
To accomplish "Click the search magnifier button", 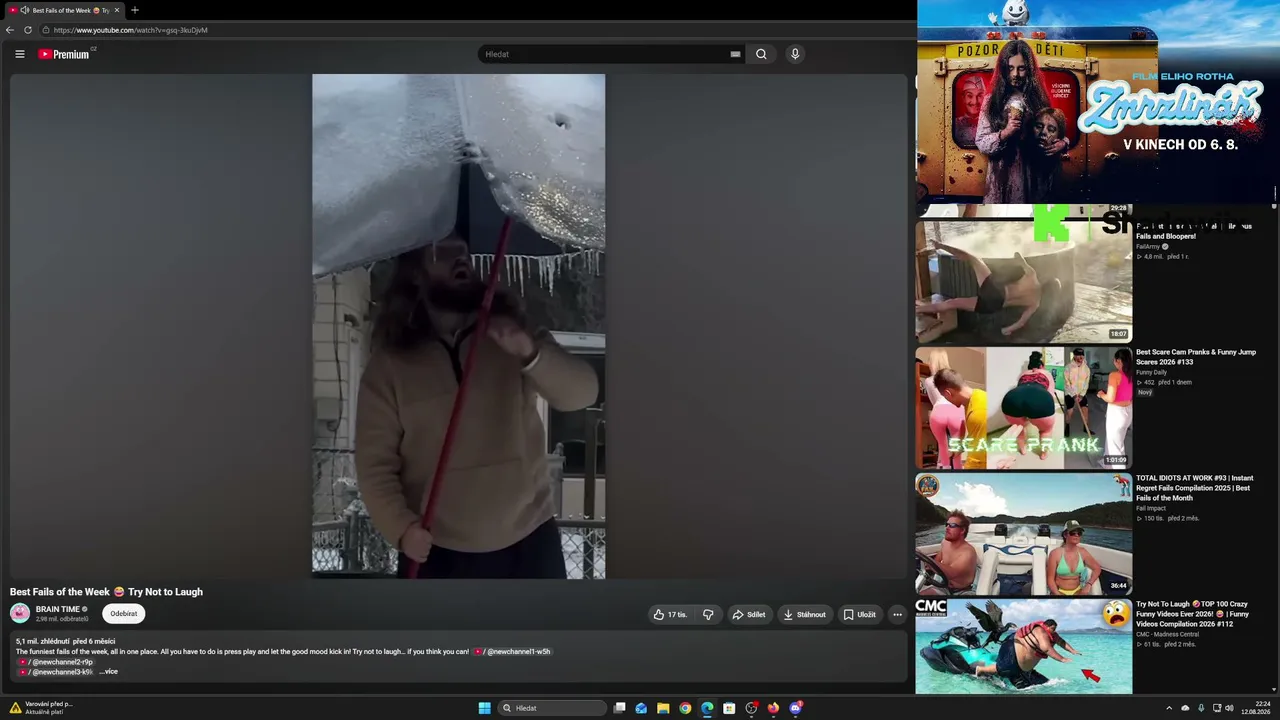I will pyautogui.click(x=761, y=54).
